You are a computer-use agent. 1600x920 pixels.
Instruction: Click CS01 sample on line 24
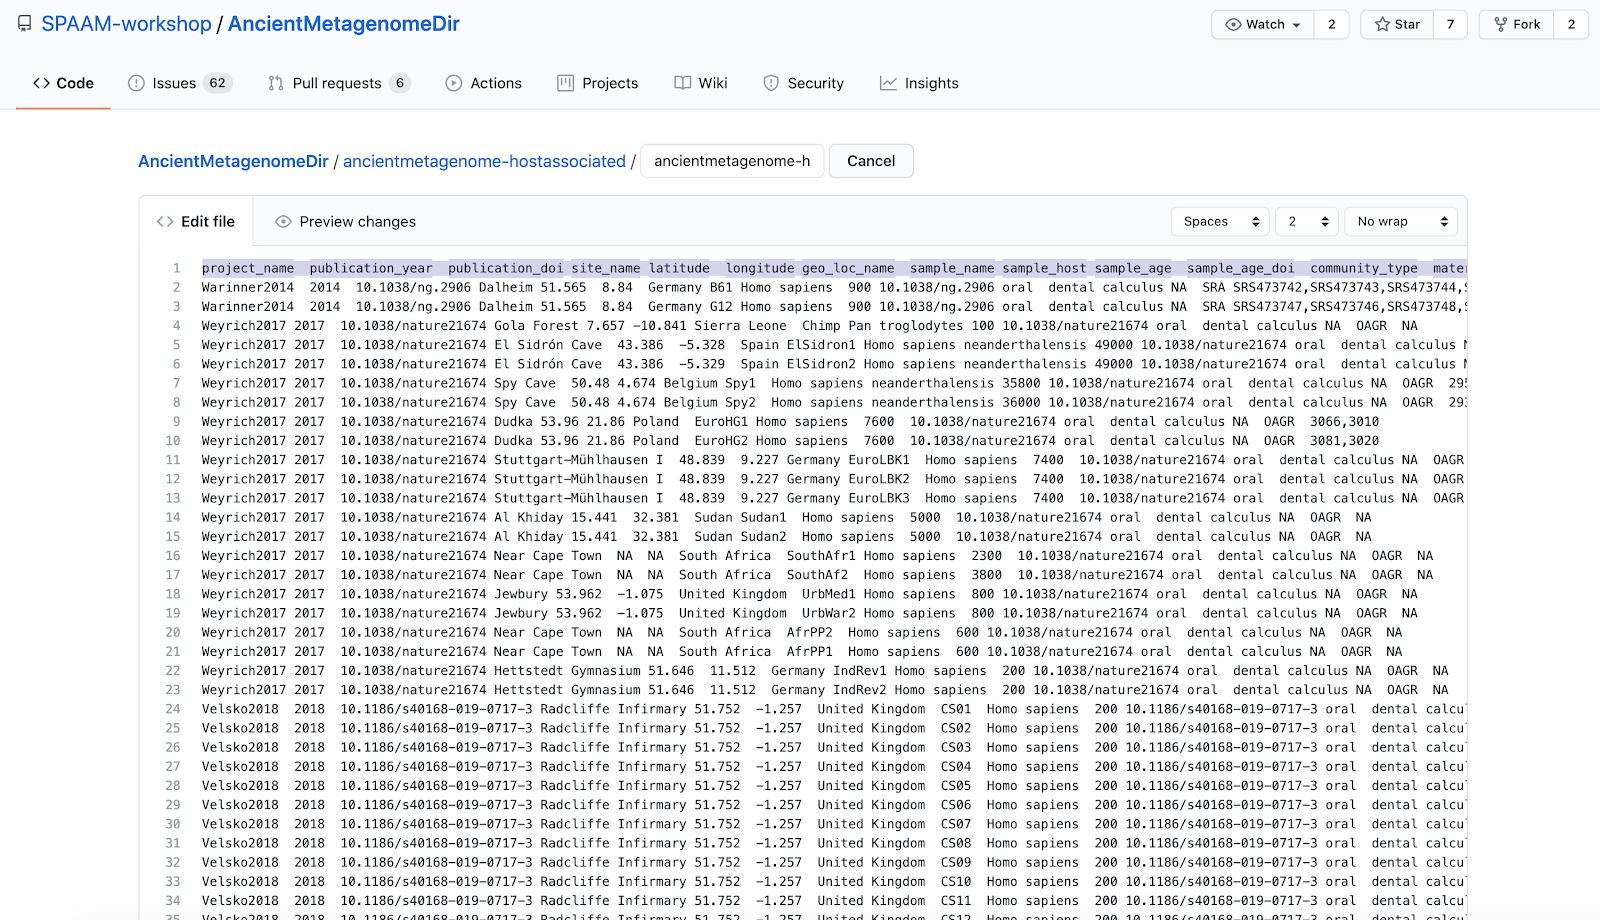[x=956, y=709]
